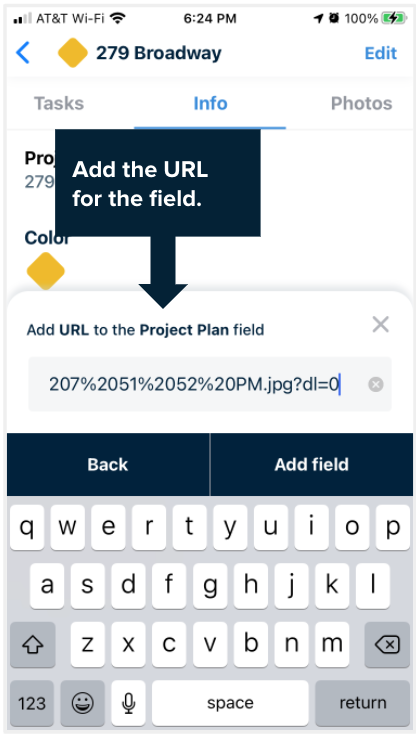Image resolution: width=416 pixels, height=736 pixels.
Task: Tap the microphone dictation key
Action: 128,703
